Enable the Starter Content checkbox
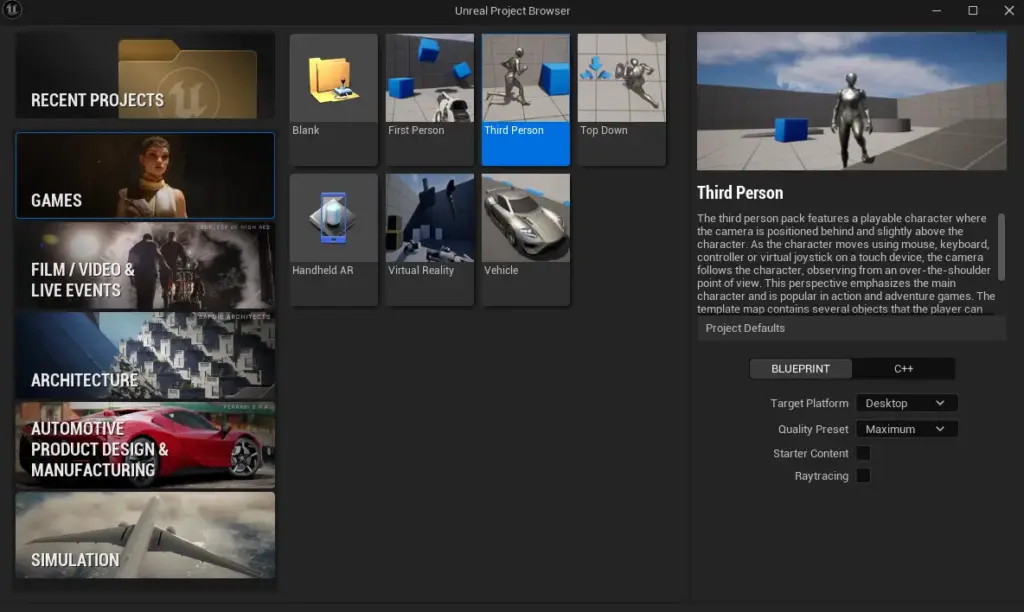The width and height of the screenshot is (1024, 612). (863, 453)
